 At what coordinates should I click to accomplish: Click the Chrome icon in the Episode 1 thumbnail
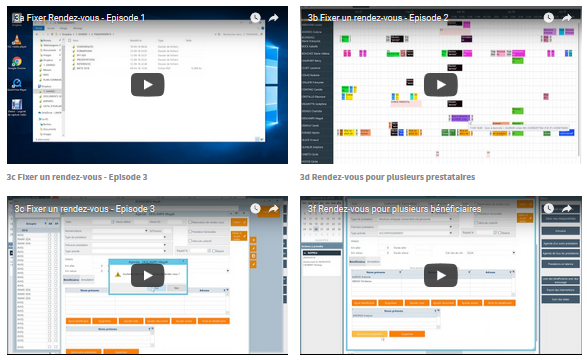tap(16, 61)
